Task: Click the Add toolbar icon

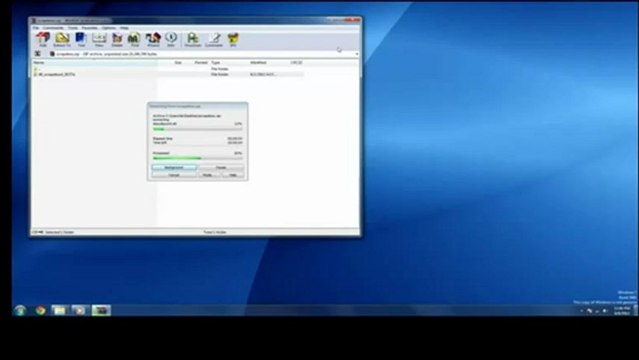Action: pyautogui.click(x=43, y=39)
